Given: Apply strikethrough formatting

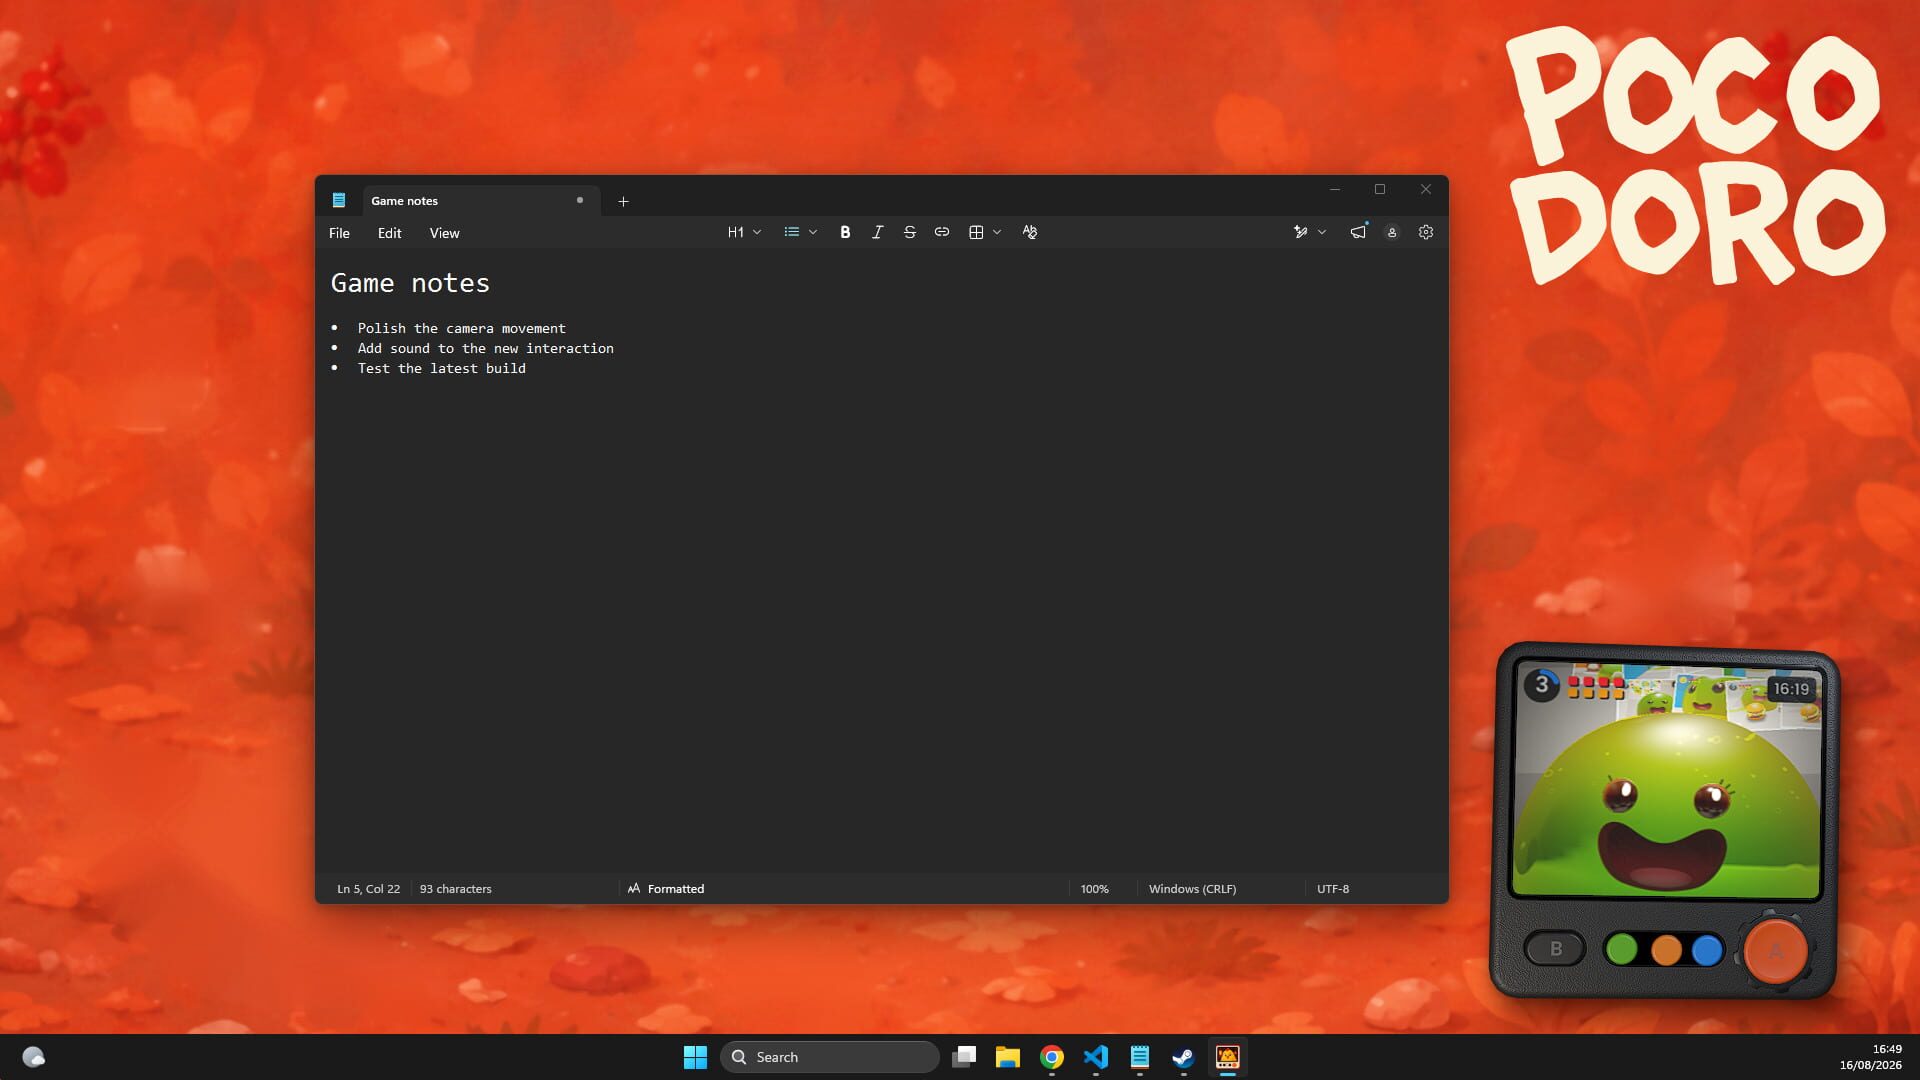Looking at the screenshot, I should [x=909, y=232].
